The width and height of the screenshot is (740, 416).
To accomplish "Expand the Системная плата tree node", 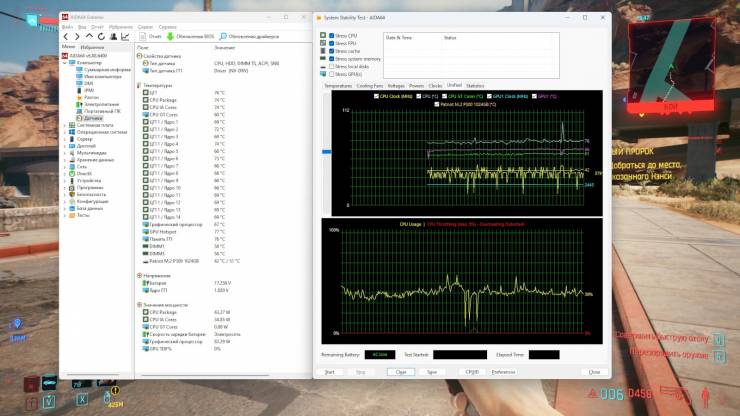I will coord(65,125).
